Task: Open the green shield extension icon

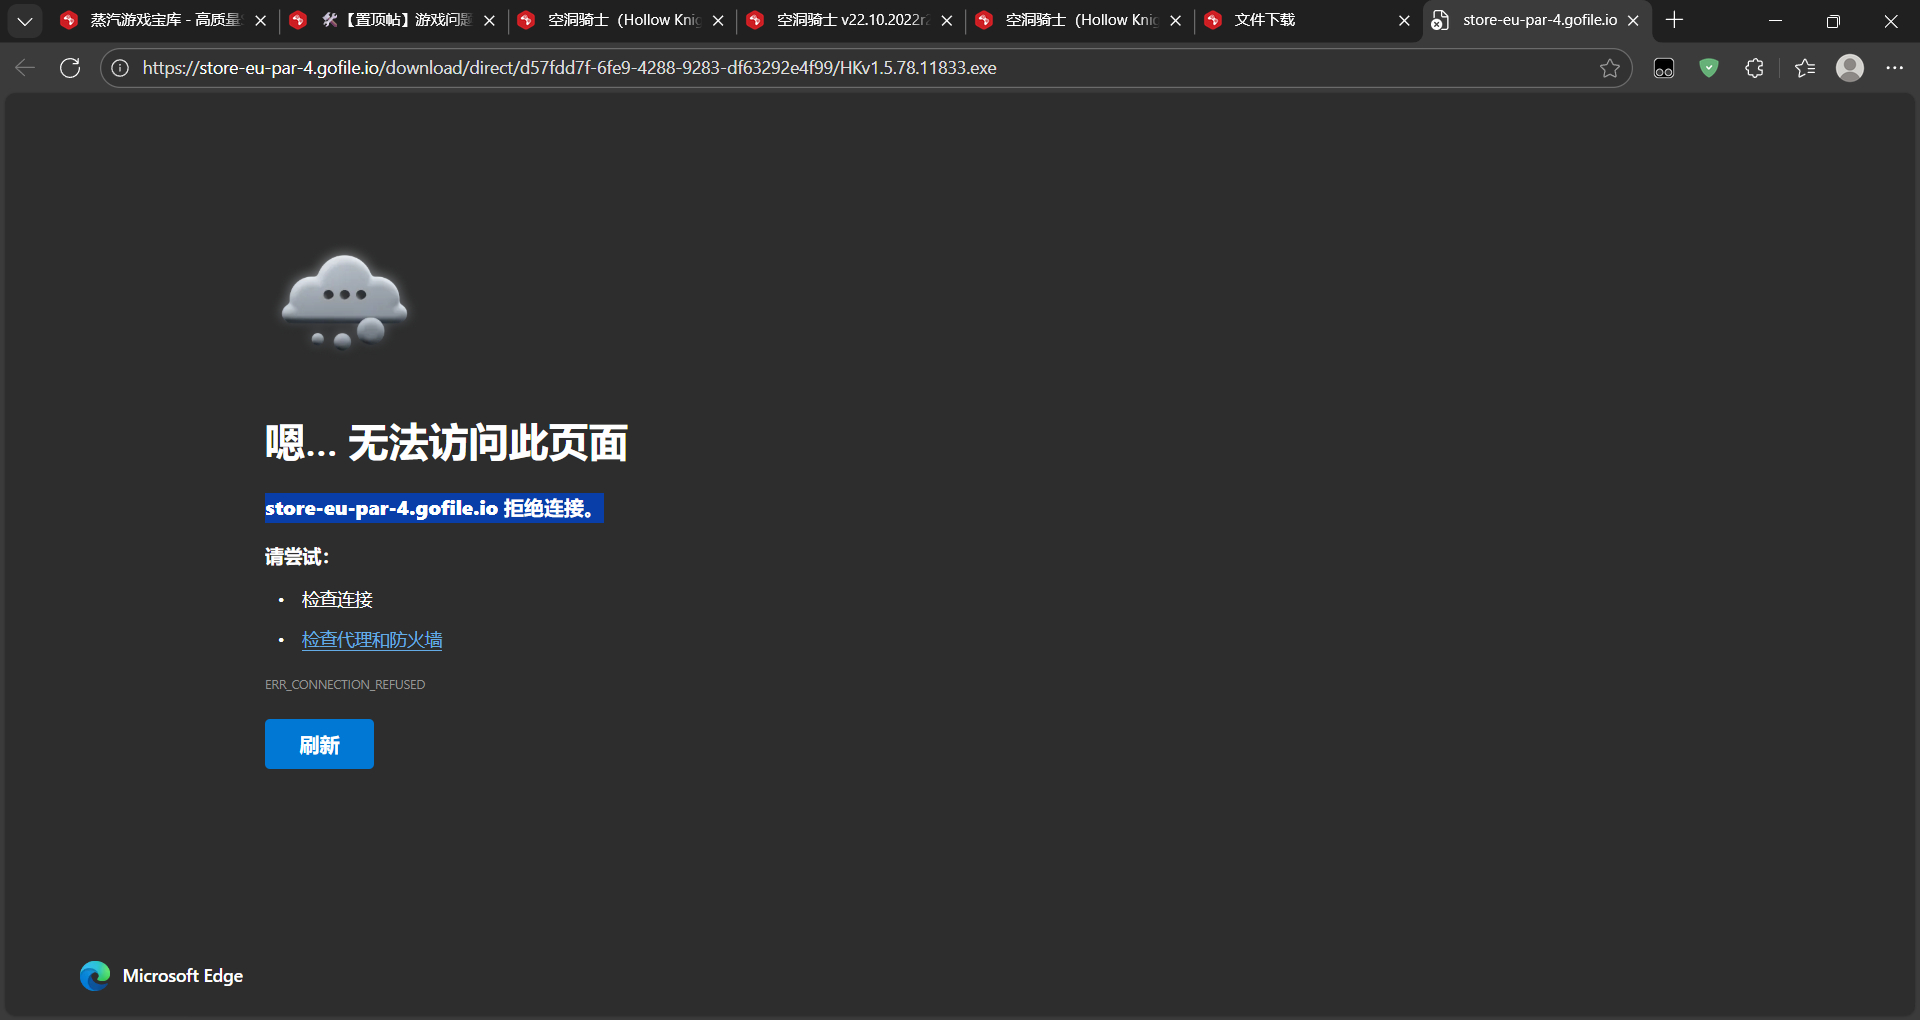Action: 1708,68
